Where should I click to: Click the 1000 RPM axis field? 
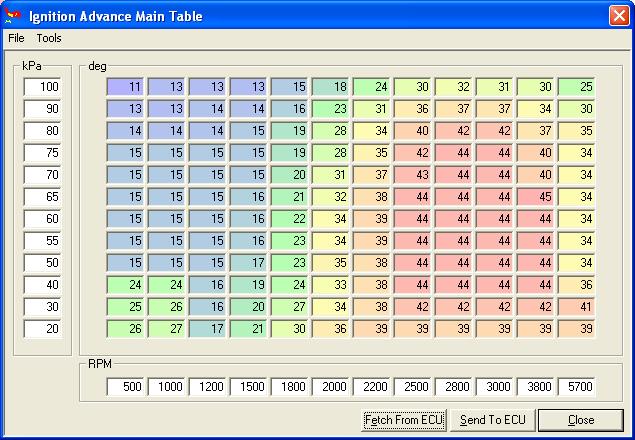click(166, 387)
